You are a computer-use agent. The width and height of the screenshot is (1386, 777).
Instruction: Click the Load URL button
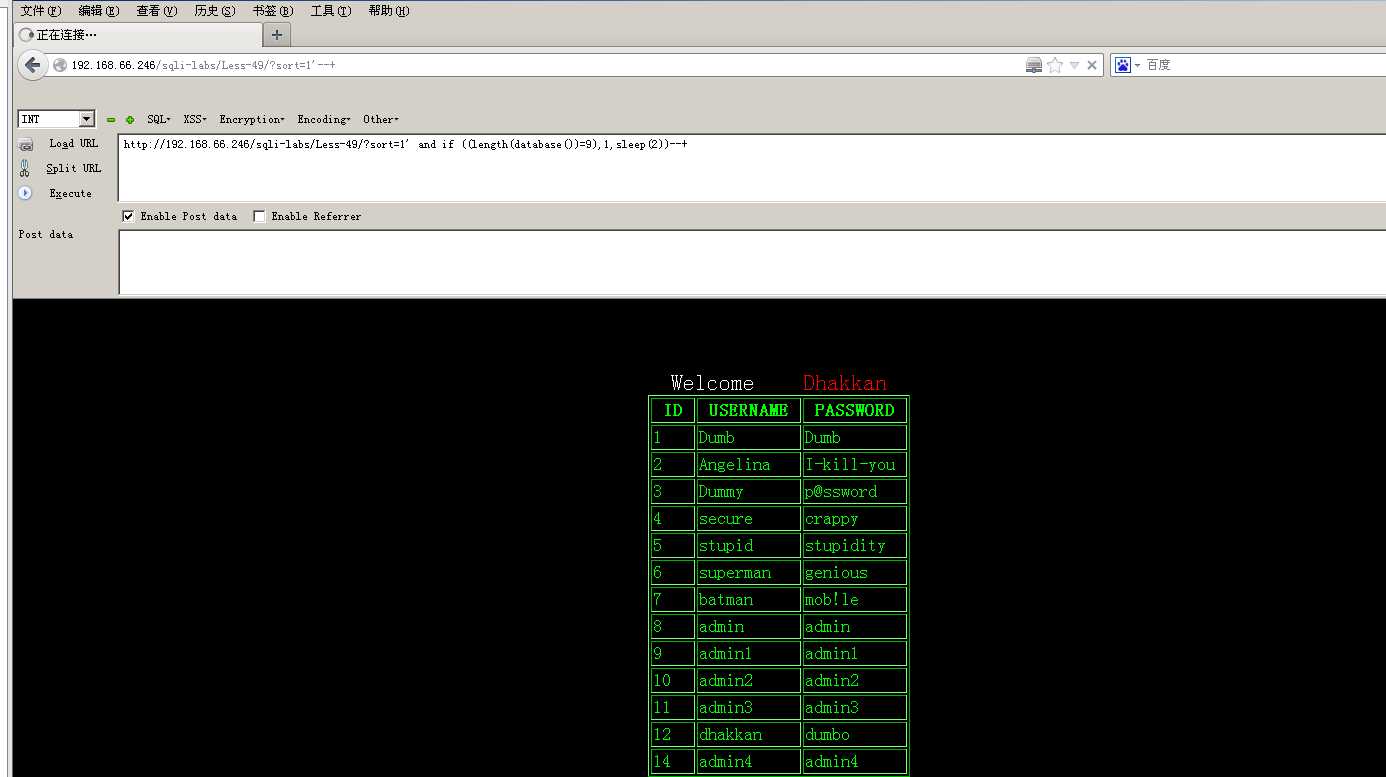(x=74, y=144)
